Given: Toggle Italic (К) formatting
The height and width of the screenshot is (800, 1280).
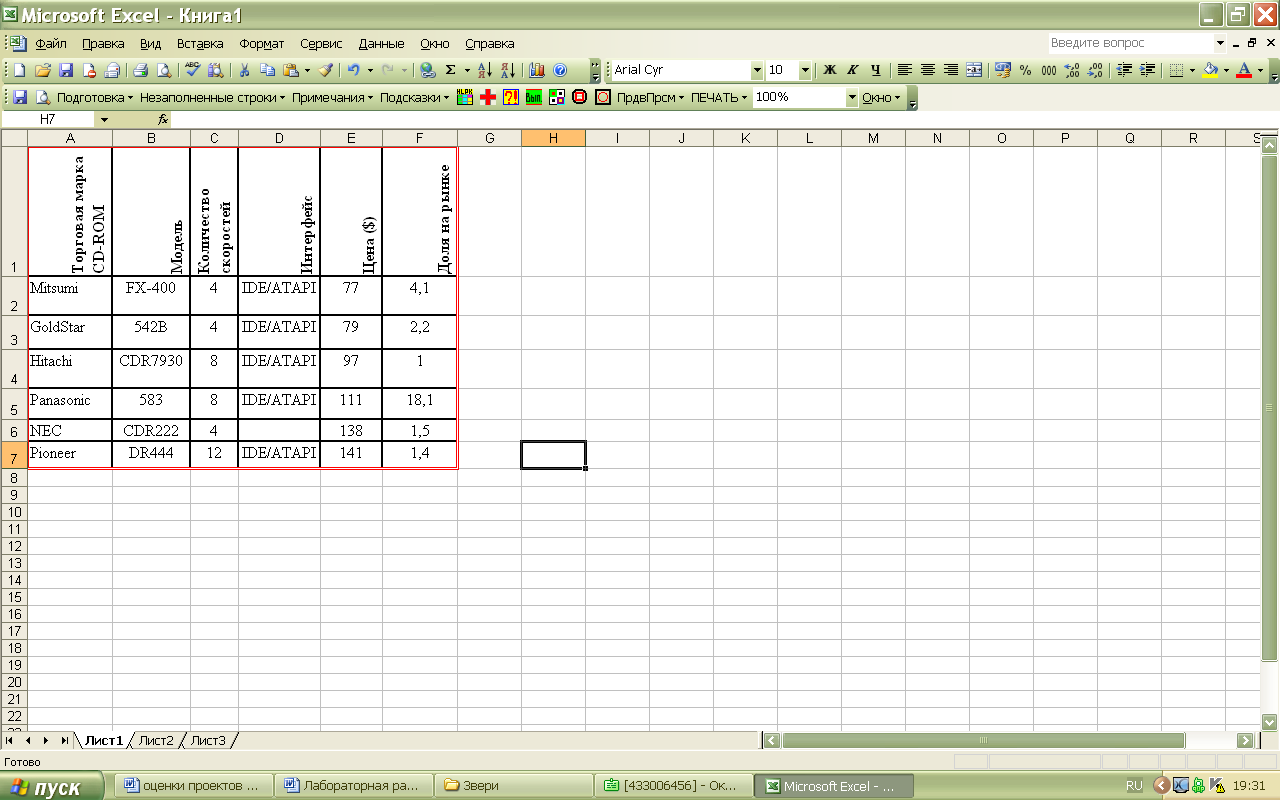Looking at the screenshot, I should tap(852, 70).
